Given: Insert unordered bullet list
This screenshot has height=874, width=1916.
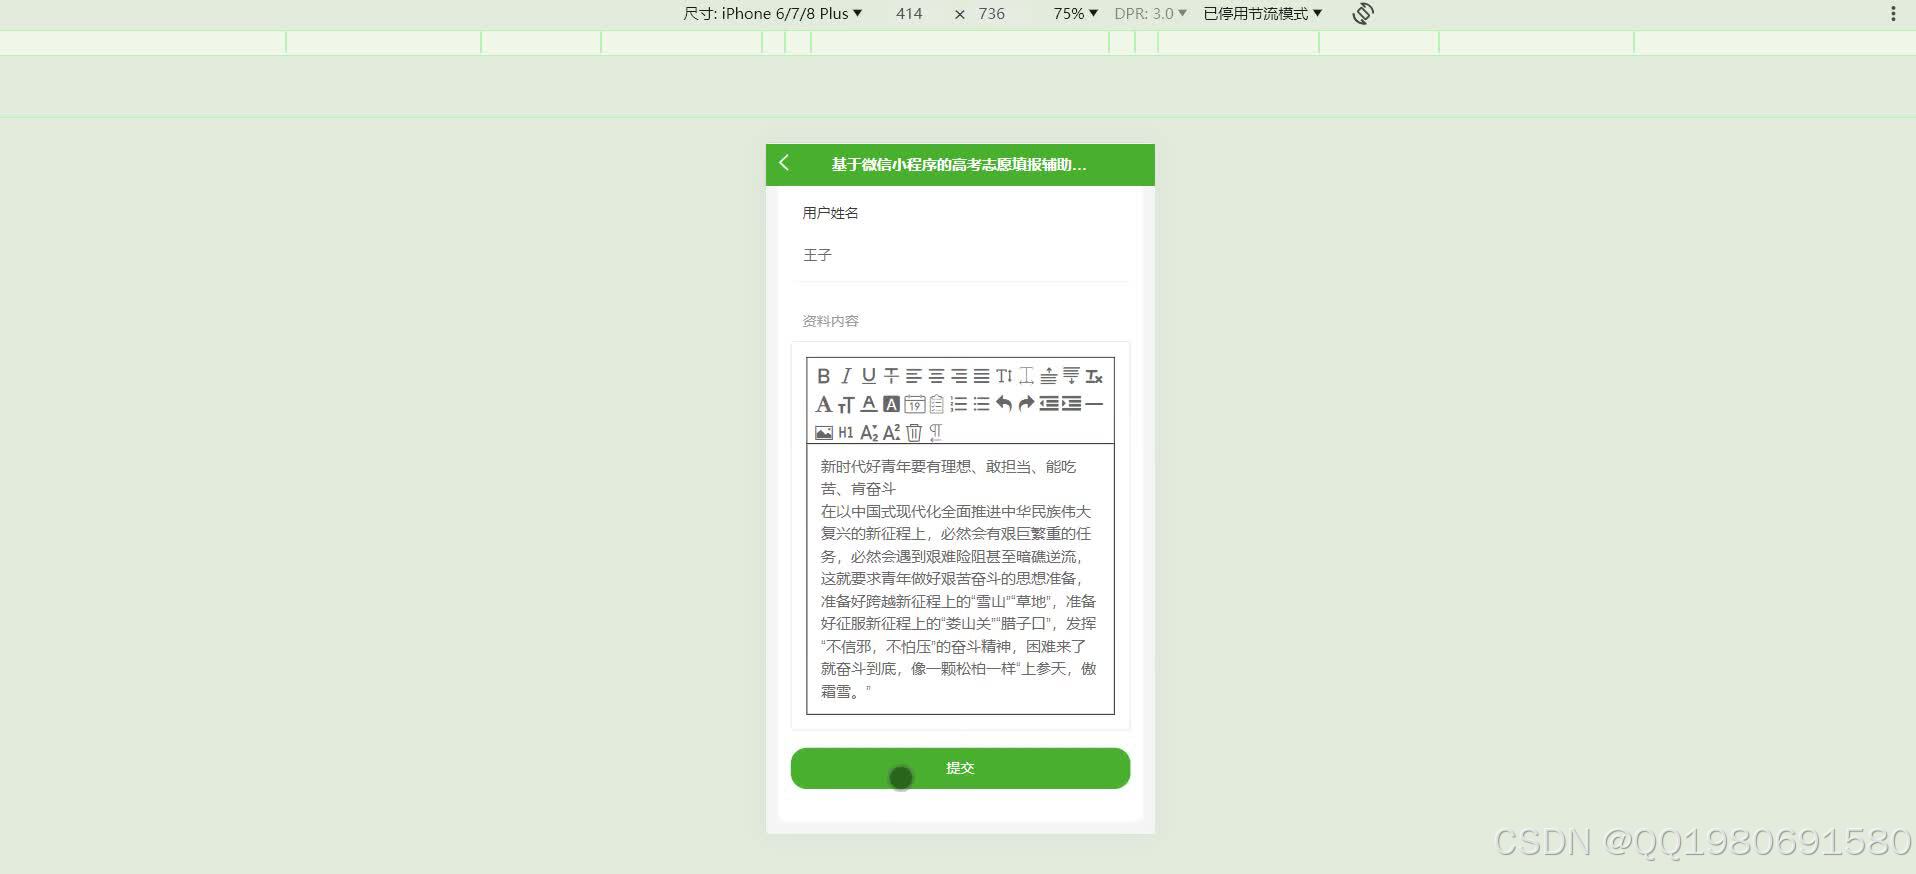Looking at the screenshot, I should click(981, 404).
